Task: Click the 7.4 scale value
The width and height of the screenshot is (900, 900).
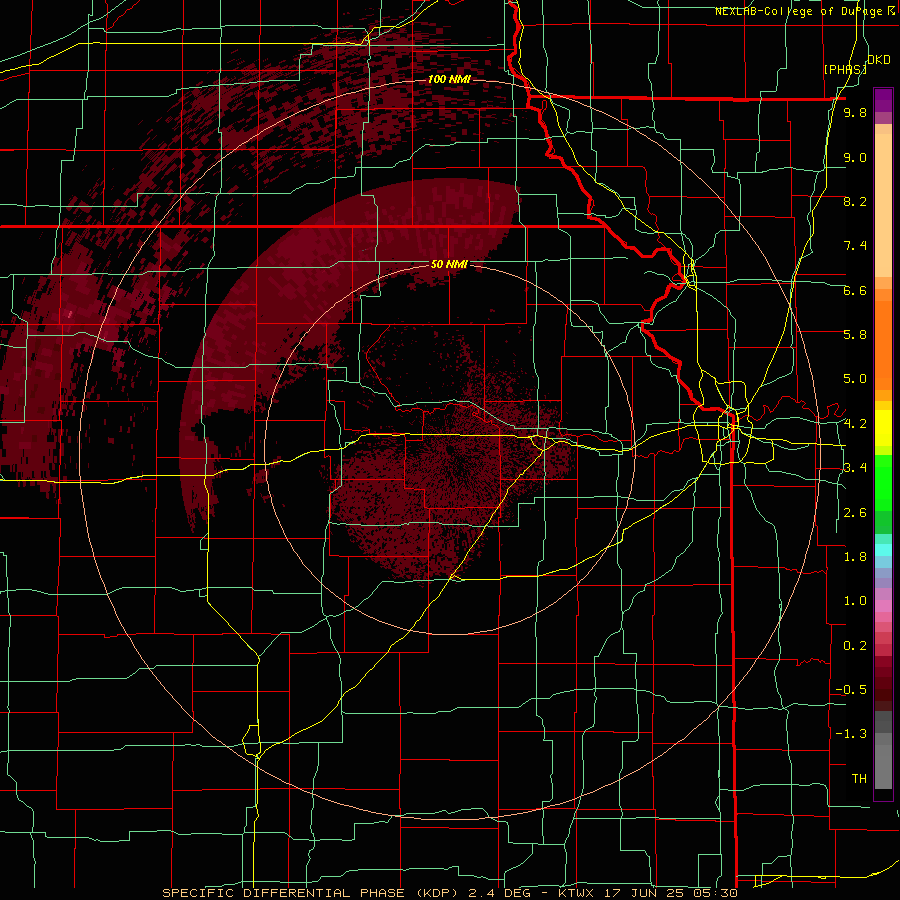Action: click(855, 246)
